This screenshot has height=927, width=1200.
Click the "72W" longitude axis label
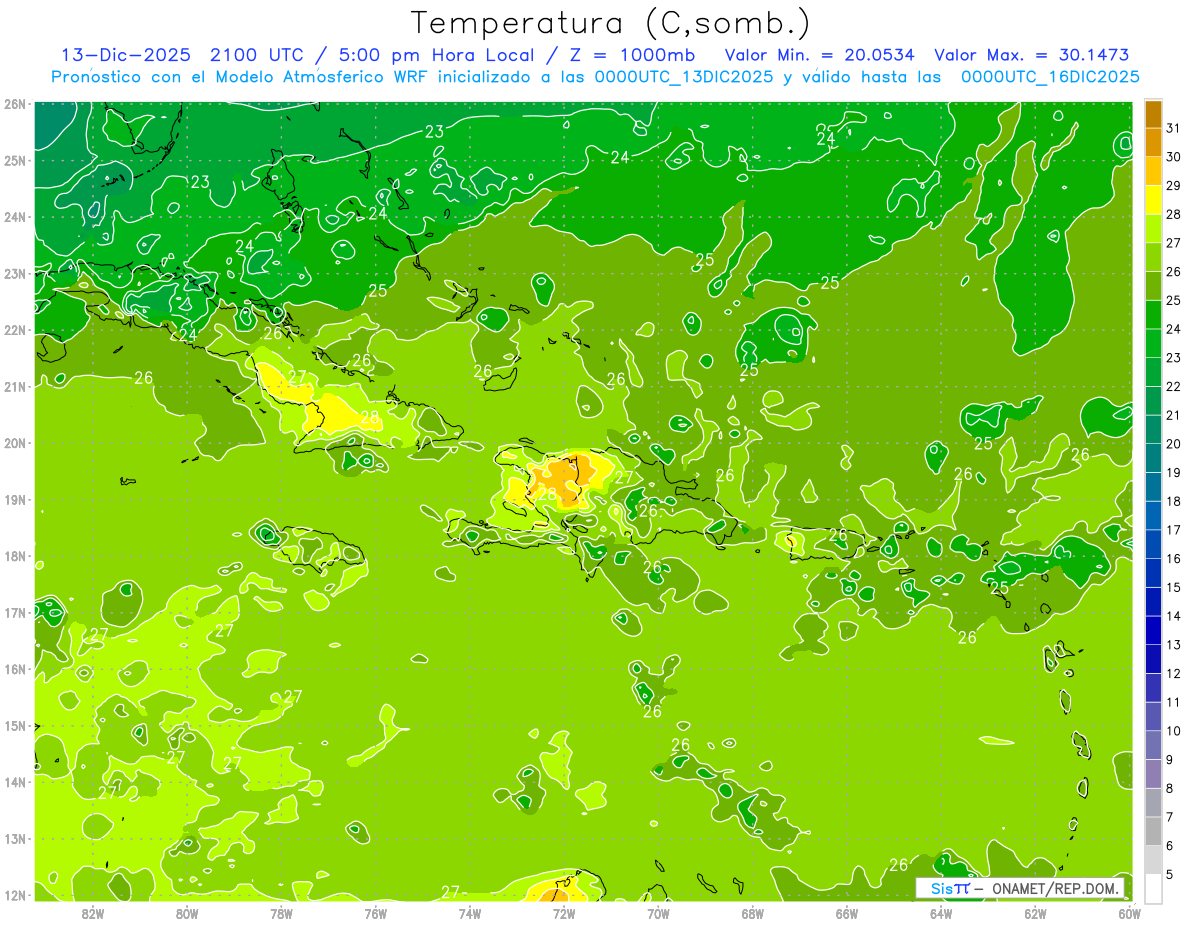point(564,913)
